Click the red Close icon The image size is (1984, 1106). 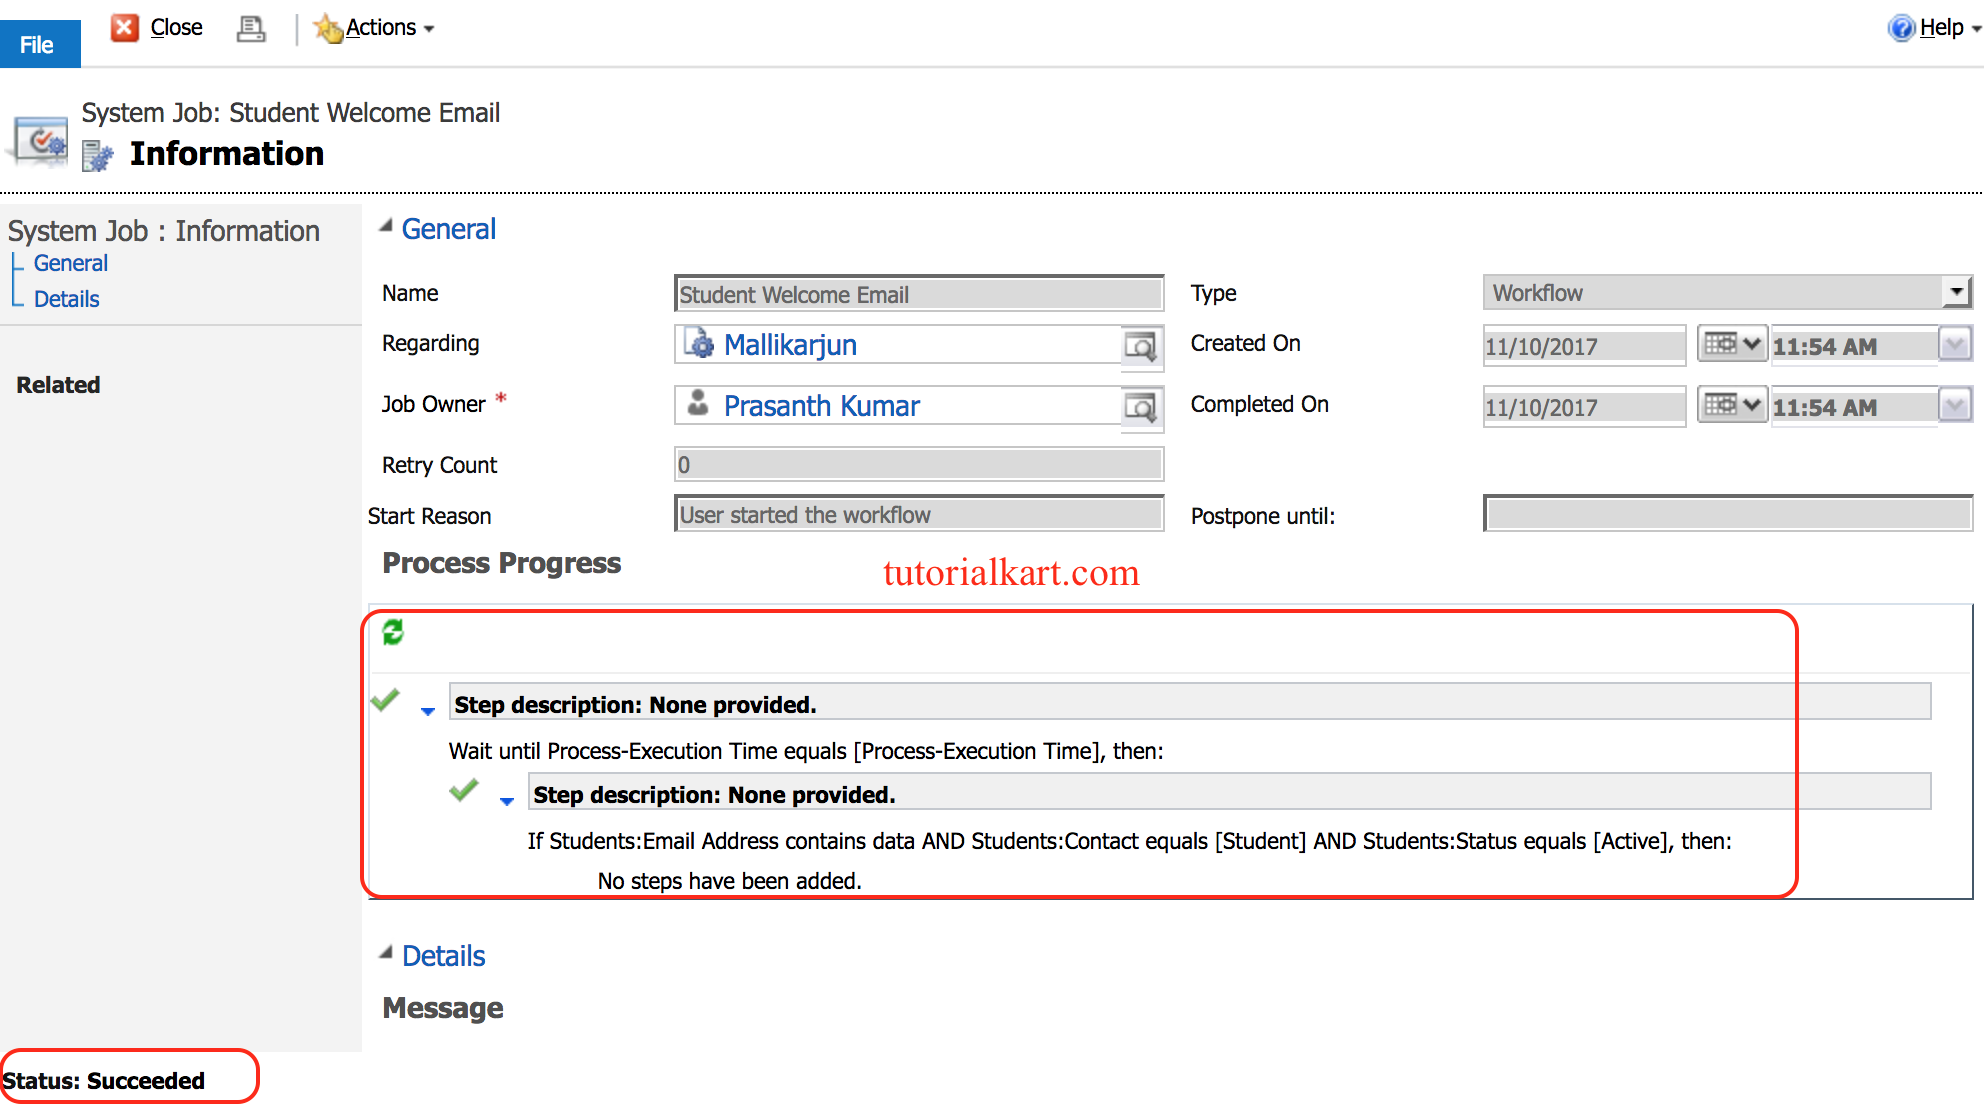point(125,28)
